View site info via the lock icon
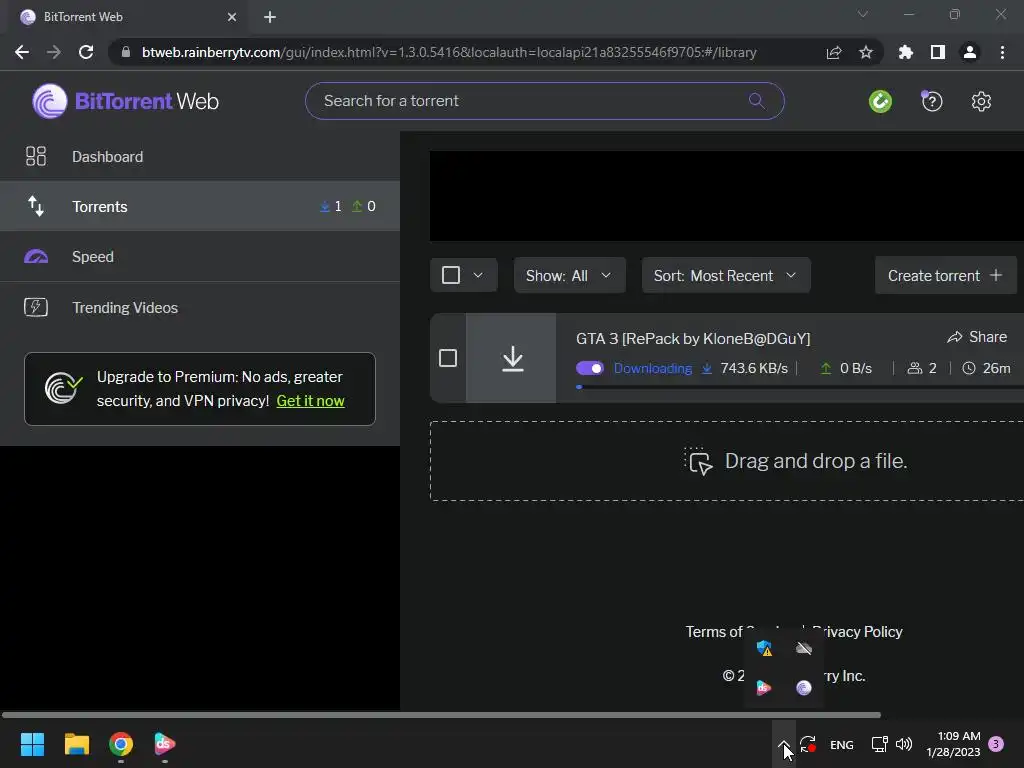This screenshot has width=1024, height=768. tap(126, 52)
